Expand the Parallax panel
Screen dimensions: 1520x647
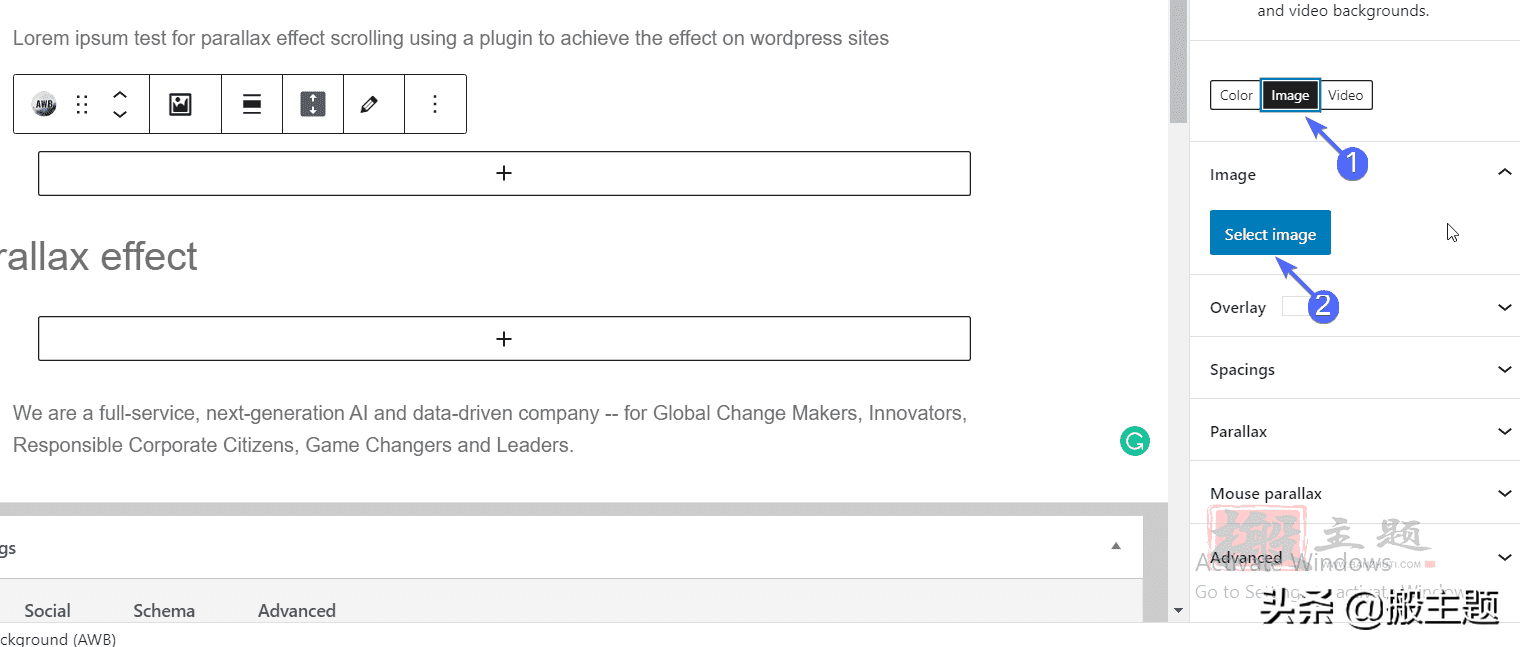click(x=1355, y=431)
